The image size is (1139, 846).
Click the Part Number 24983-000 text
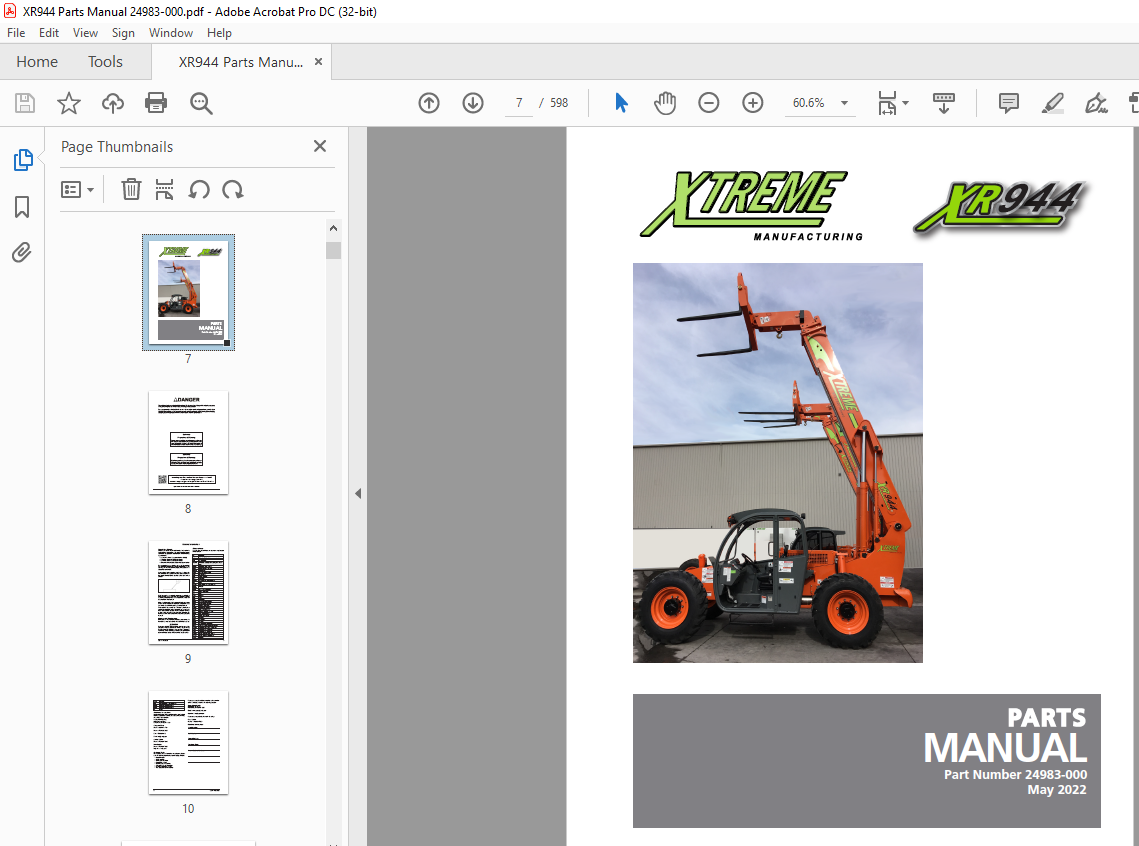point(1015,774)
